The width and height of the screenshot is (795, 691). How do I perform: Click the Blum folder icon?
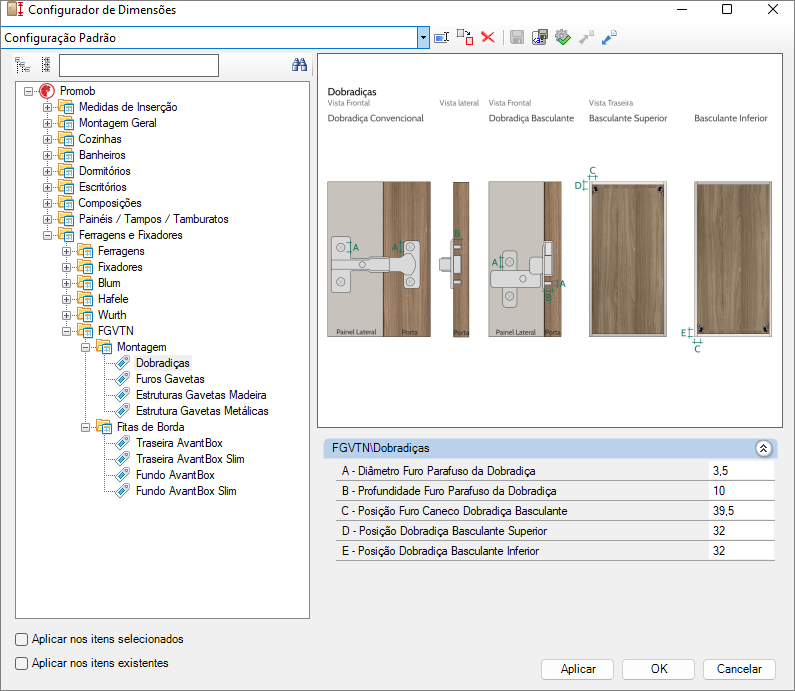[85, 283]
